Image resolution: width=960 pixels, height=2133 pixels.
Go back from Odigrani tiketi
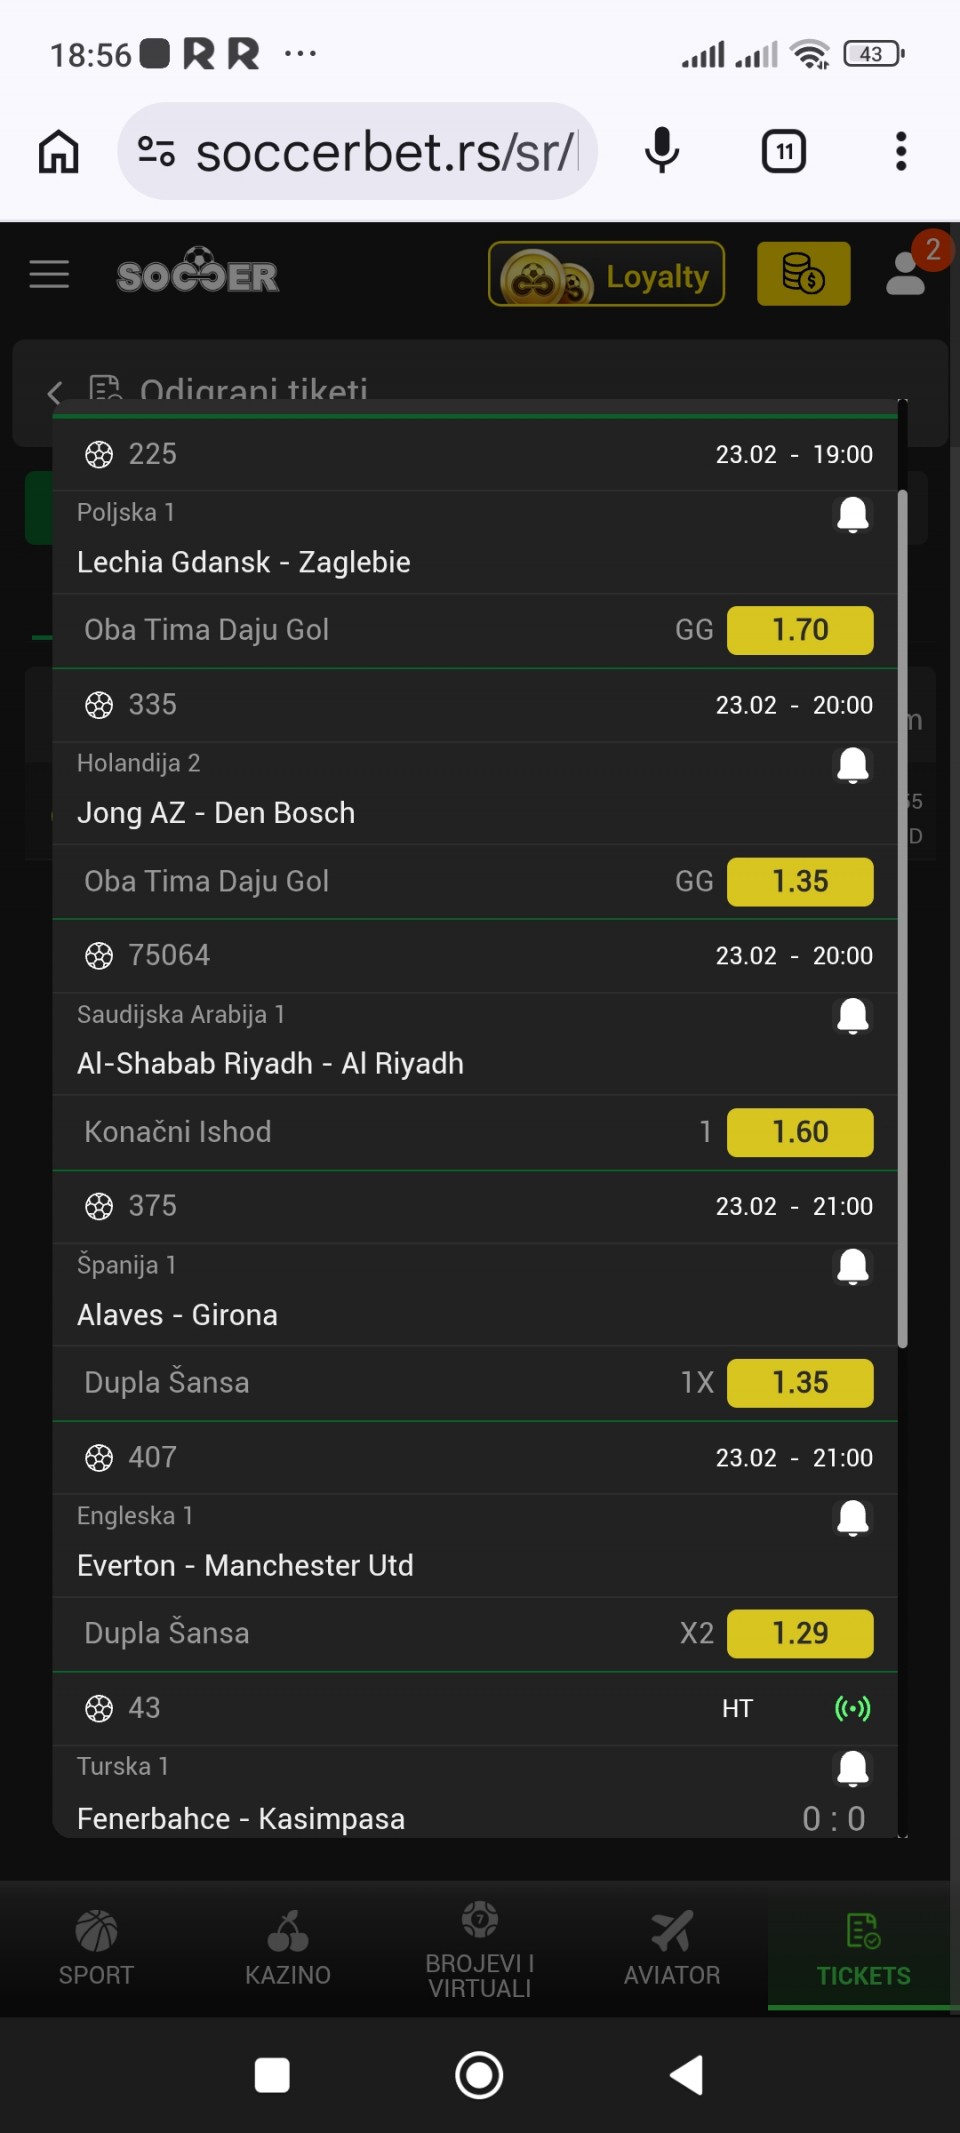pos(55,392)
